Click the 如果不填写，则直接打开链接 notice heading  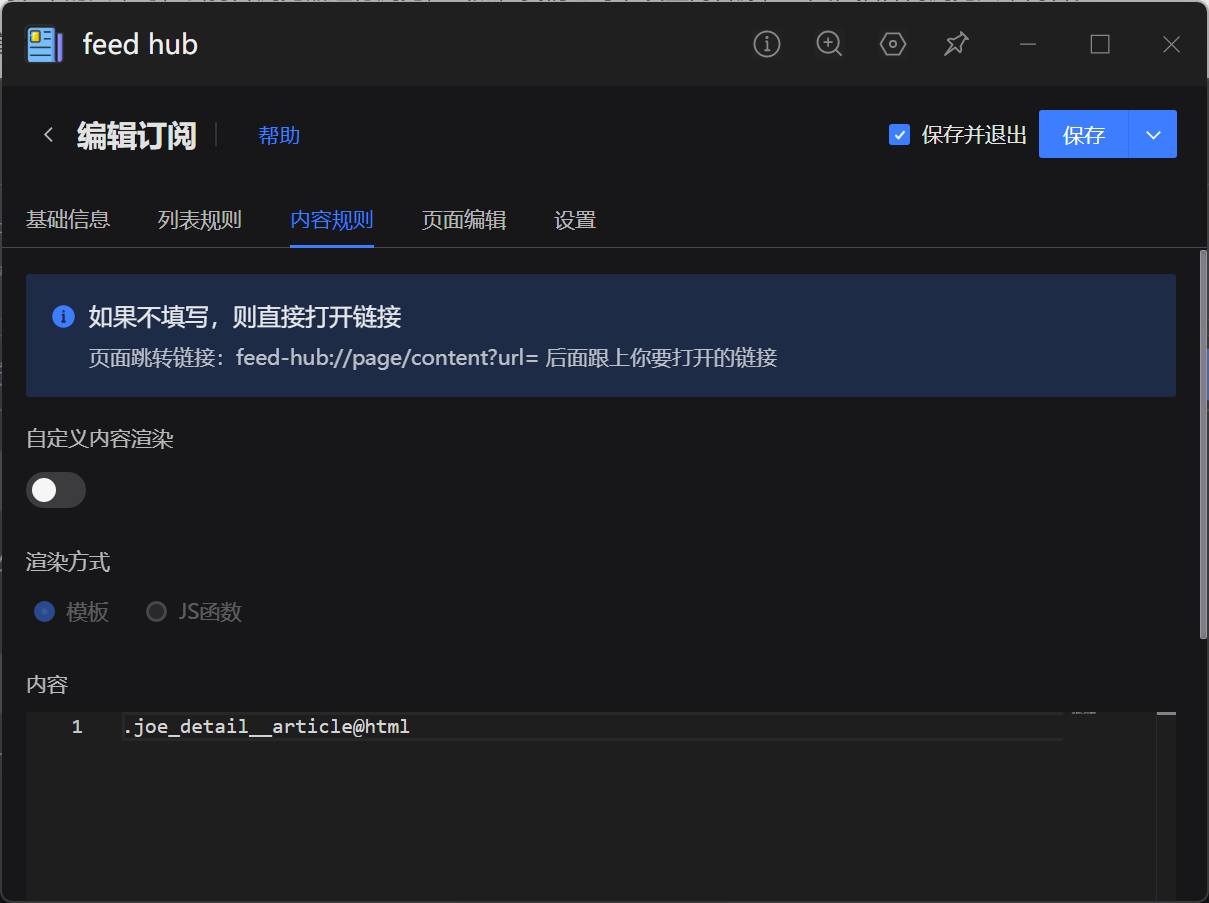(x=245, y=318)
